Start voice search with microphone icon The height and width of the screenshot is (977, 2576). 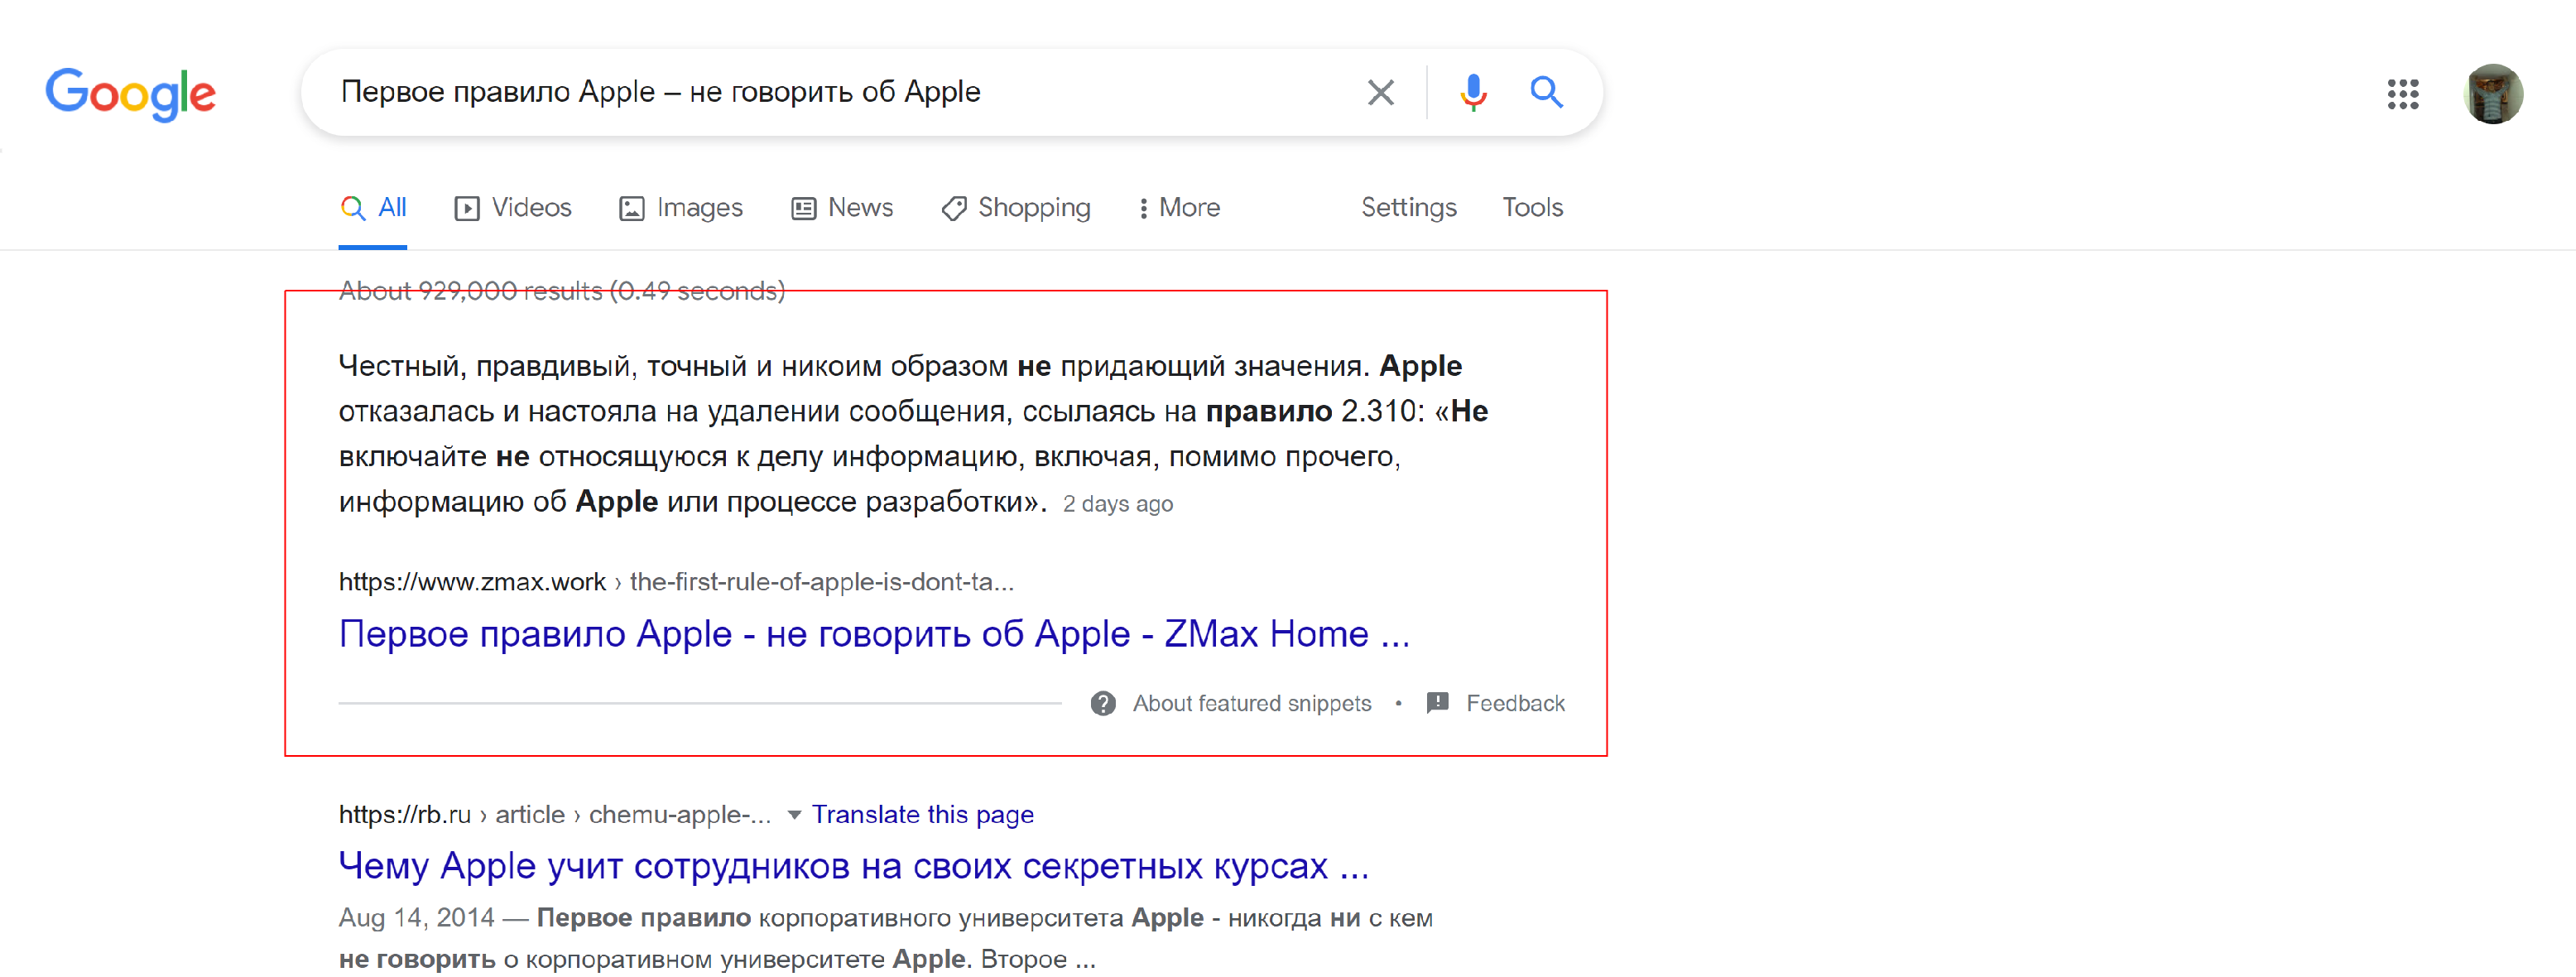(x=1472, y=93)
